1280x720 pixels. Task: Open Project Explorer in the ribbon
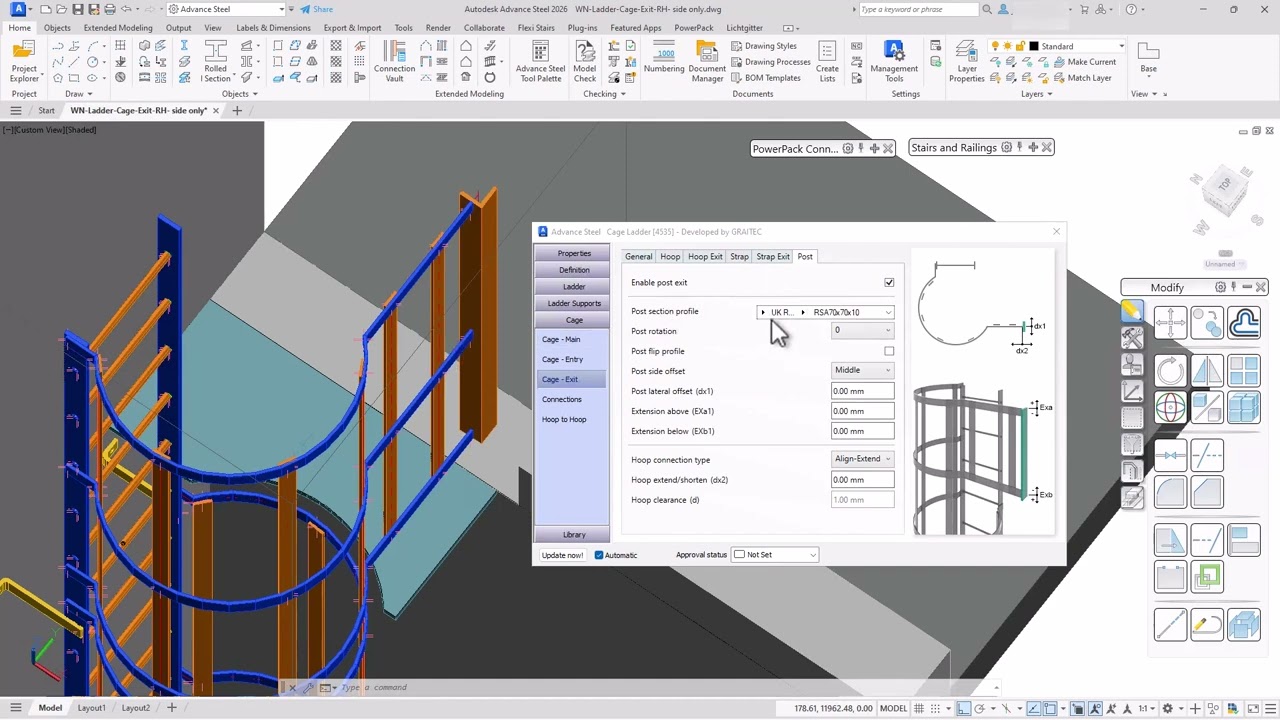pyautogui.click(x=24, y=62)
